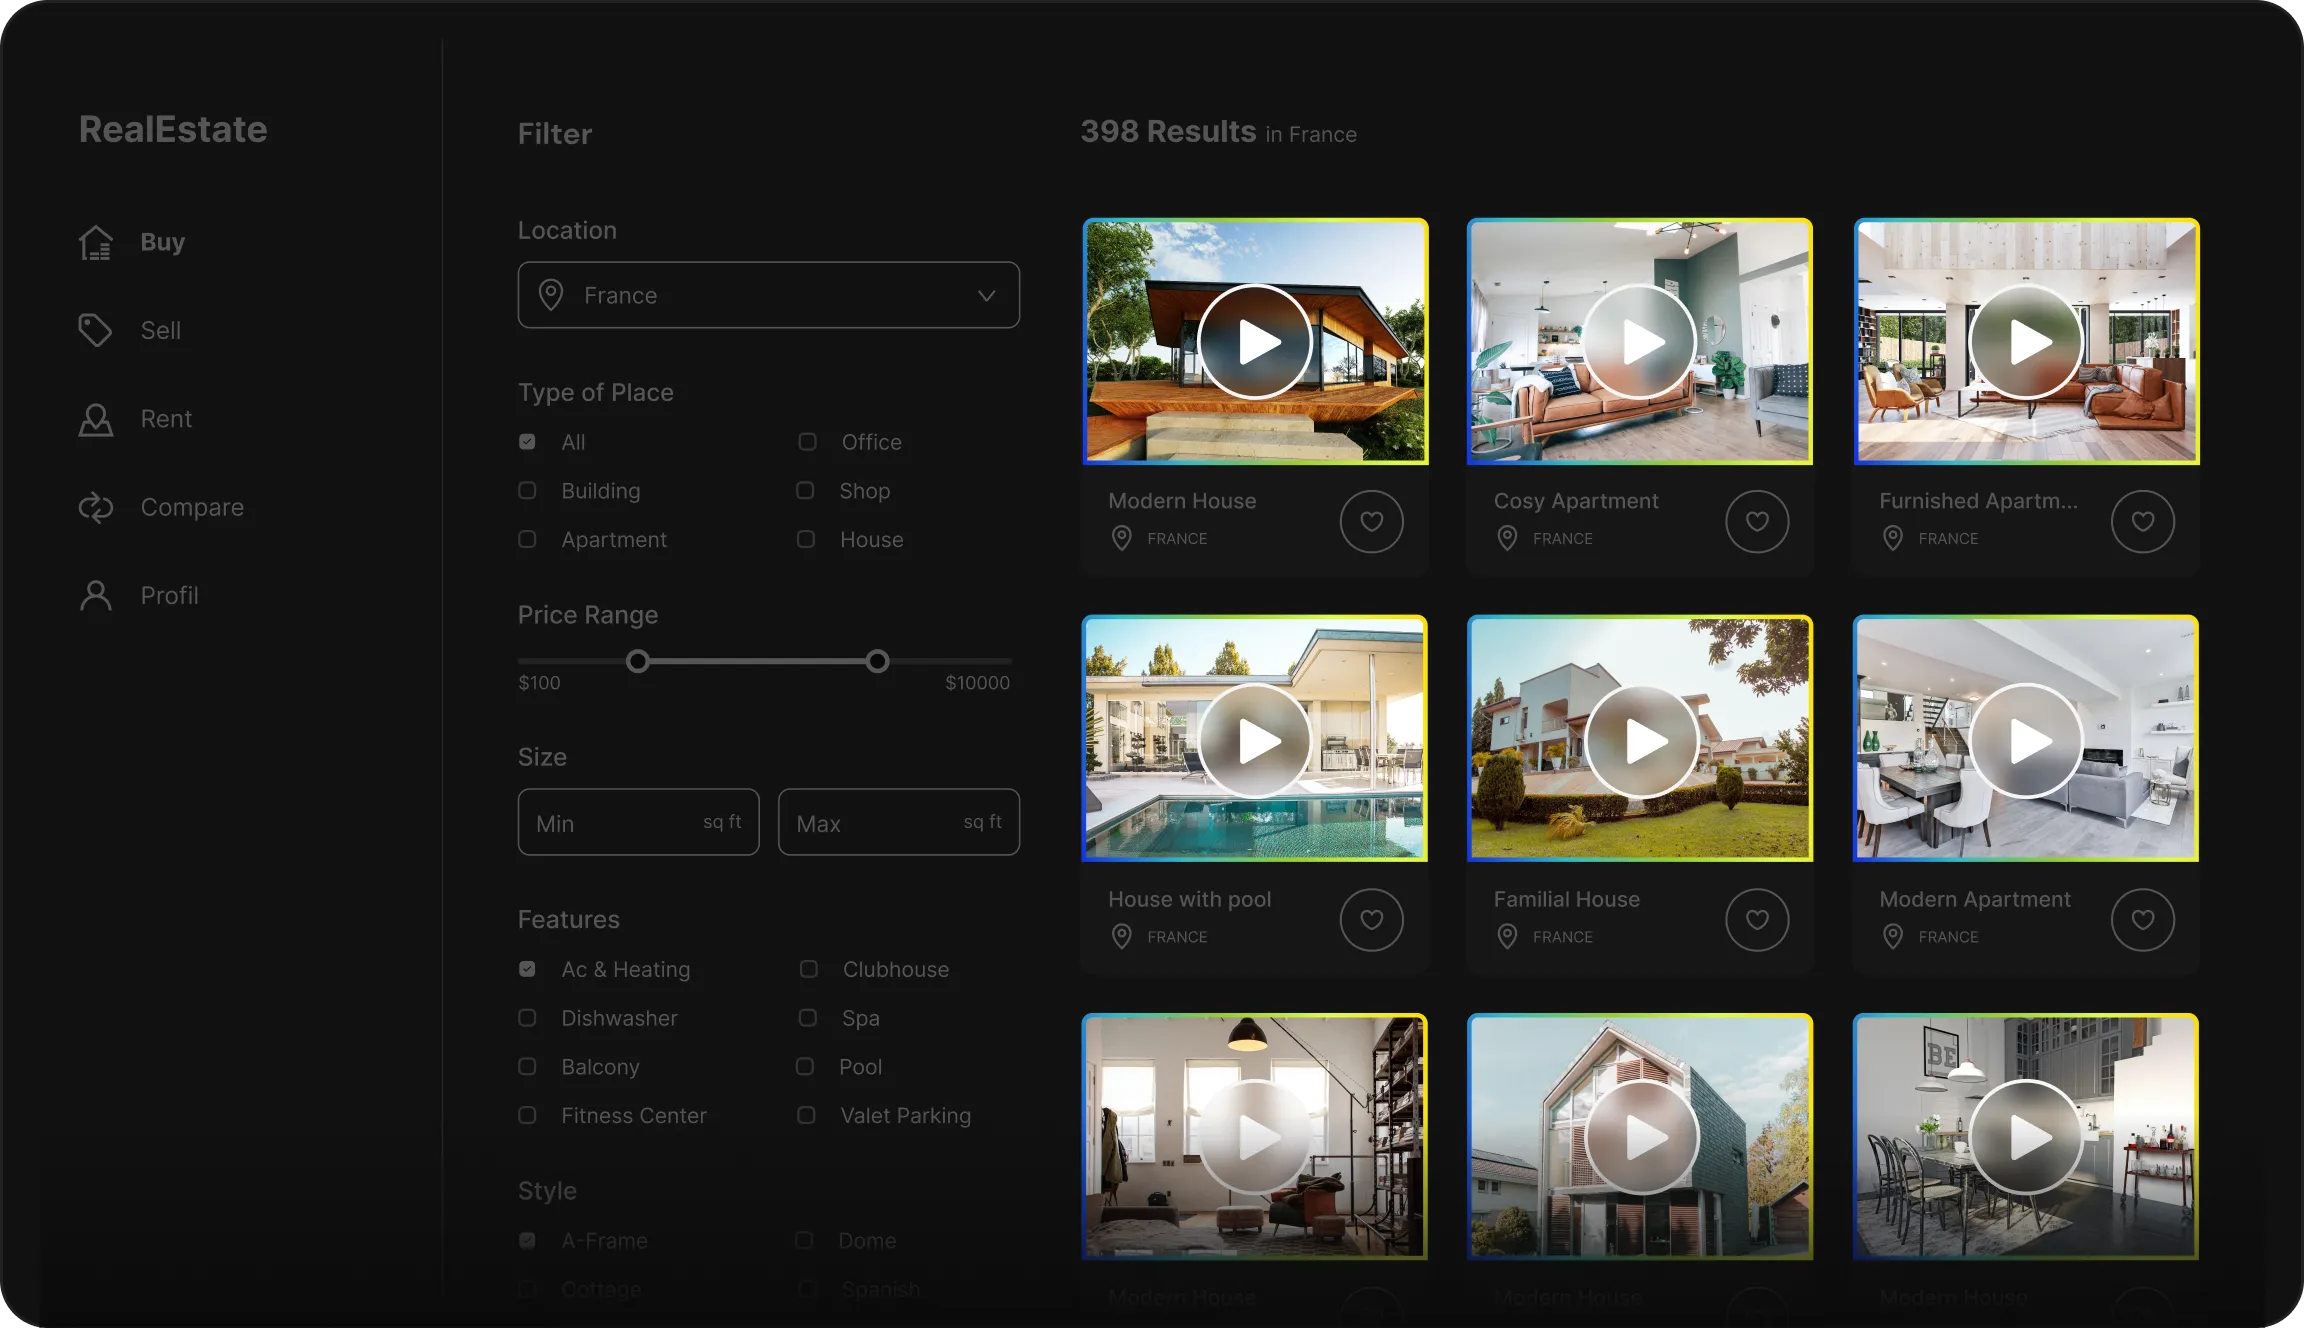Open the Familial House listing title
The width and height of the screenshot is (2304, 1328).
pos(1567,899)
